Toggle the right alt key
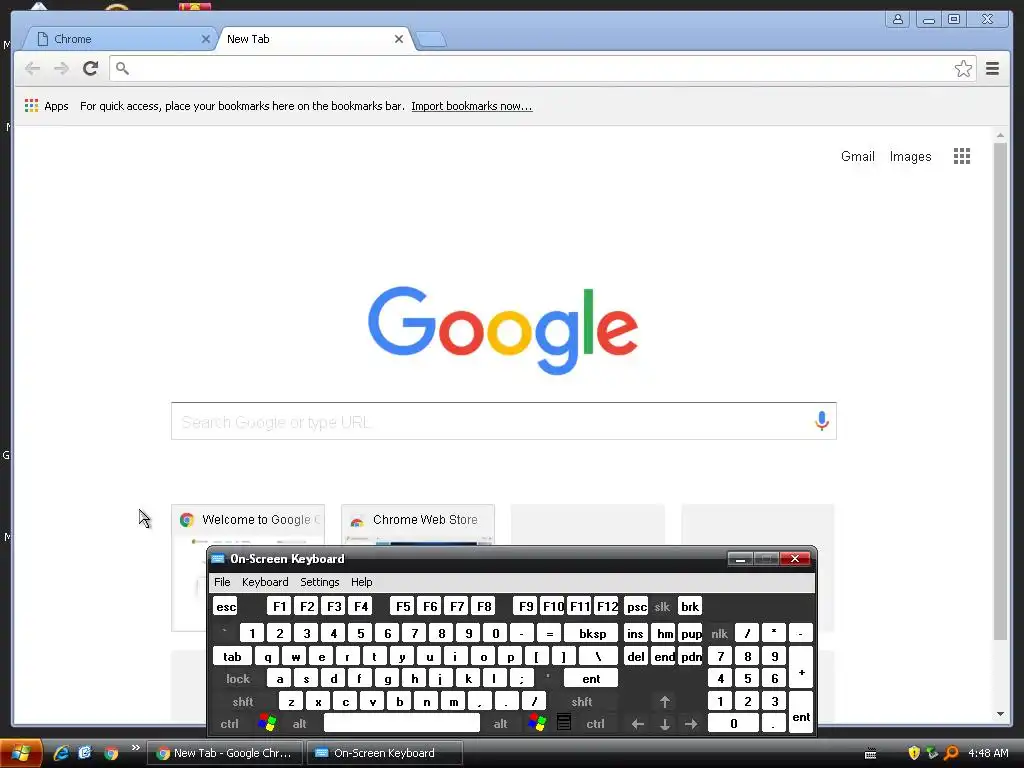Screen dimensions: 1024x768 (500, 724)
